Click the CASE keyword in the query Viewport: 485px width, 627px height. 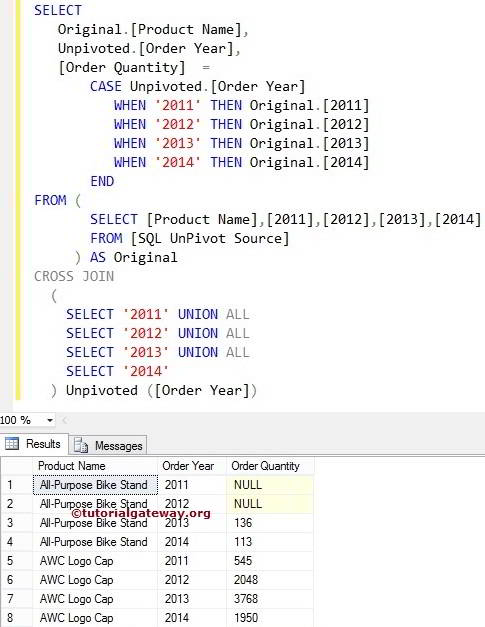(x=106, y=86)
